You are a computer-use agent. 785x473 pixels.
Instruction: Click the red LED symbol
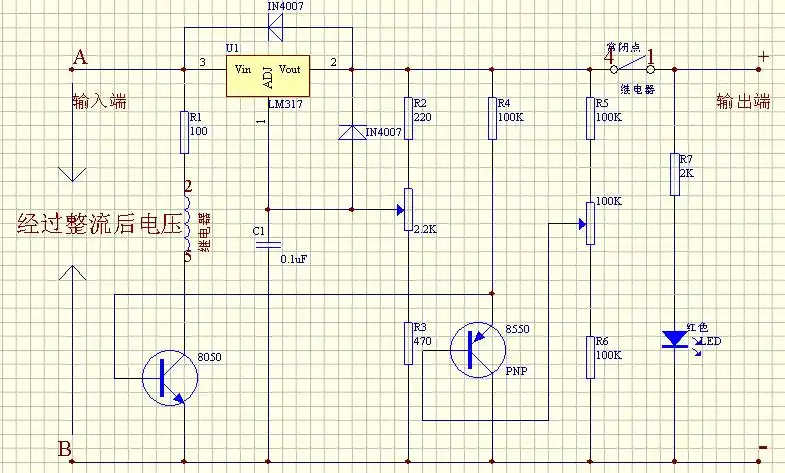click(676, 339)
